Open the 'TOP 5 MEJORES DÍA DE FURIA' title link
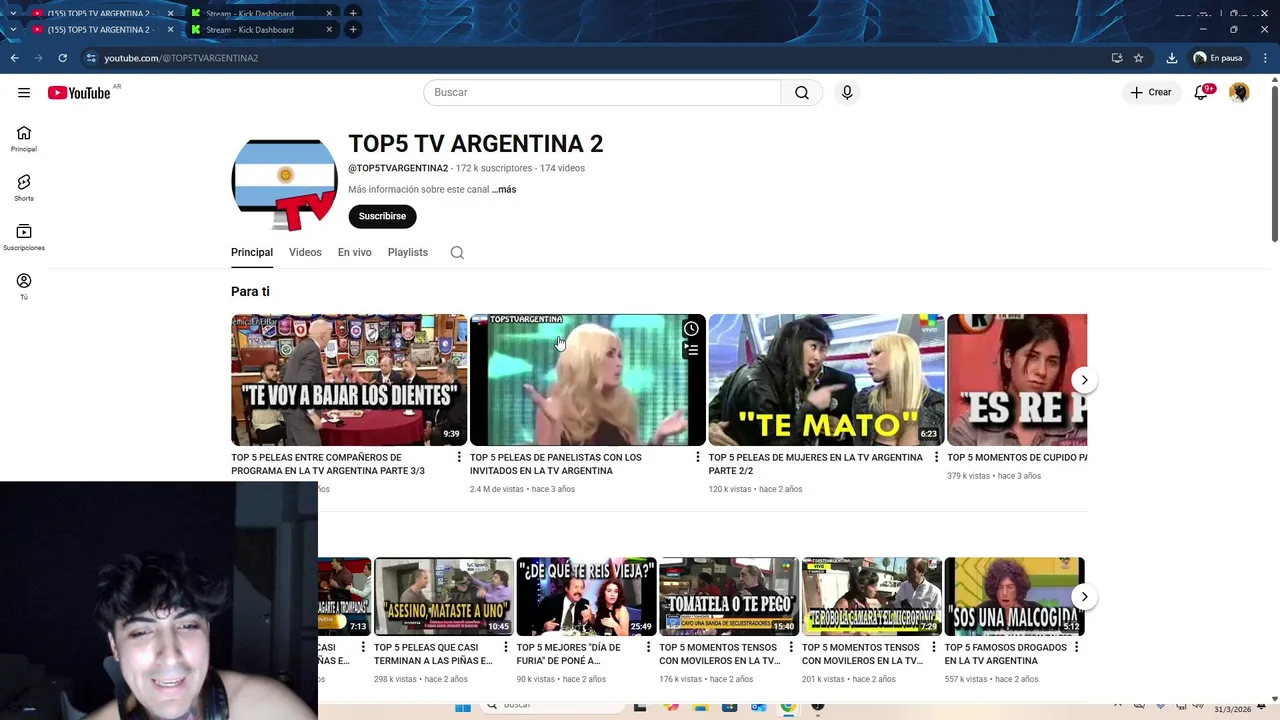This screenshot has width=1280, height=720. pyautogui.click(x=568, y=654)
